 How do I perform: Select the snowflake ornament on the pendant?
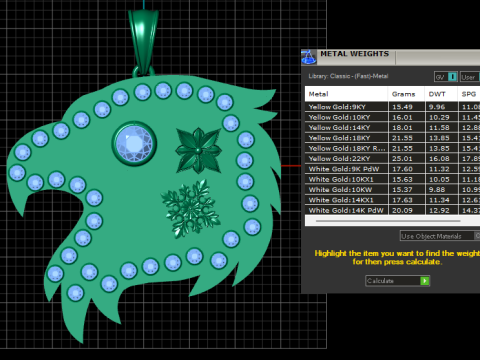(x=190, y=209)
